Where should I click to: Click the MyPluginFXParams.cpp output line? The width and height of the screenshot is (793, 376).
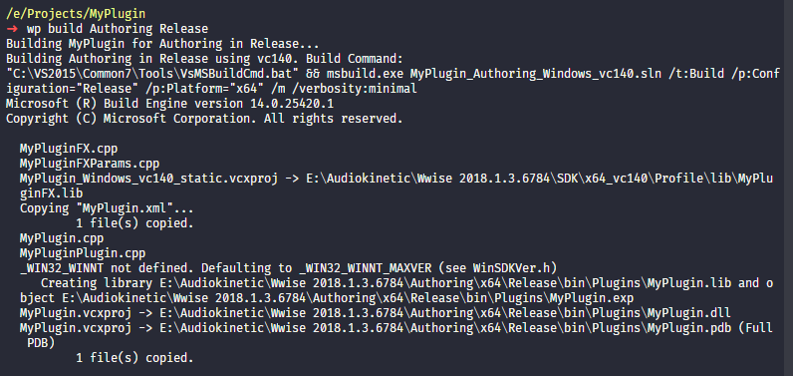click(x=90, y=163)
